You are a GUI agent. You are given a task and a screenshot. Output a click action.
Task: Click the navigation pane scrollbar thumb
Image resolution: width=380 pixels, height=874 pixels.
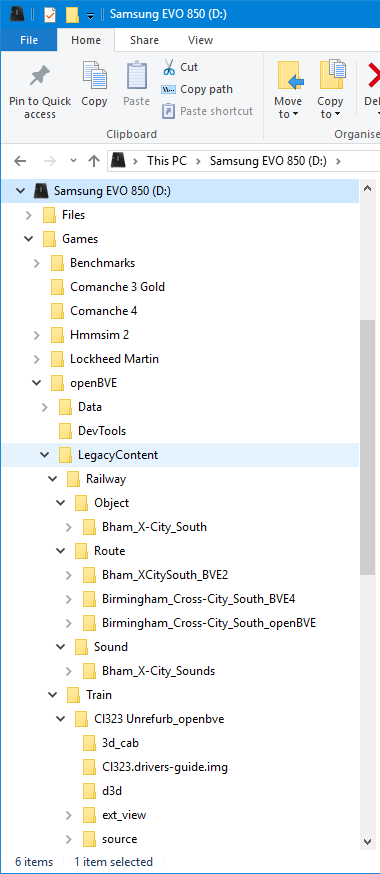(368, 448)
